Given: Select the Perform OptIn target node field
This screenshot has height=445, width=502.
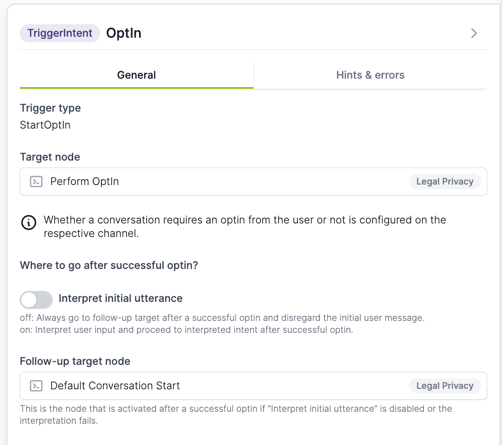Looking at the screenshot, I should click(x=253, y=182).
